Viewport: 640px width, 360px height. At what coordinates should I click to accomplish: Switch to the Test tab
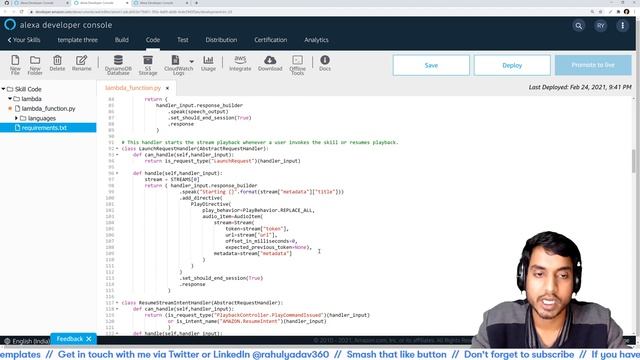point(183,40)
